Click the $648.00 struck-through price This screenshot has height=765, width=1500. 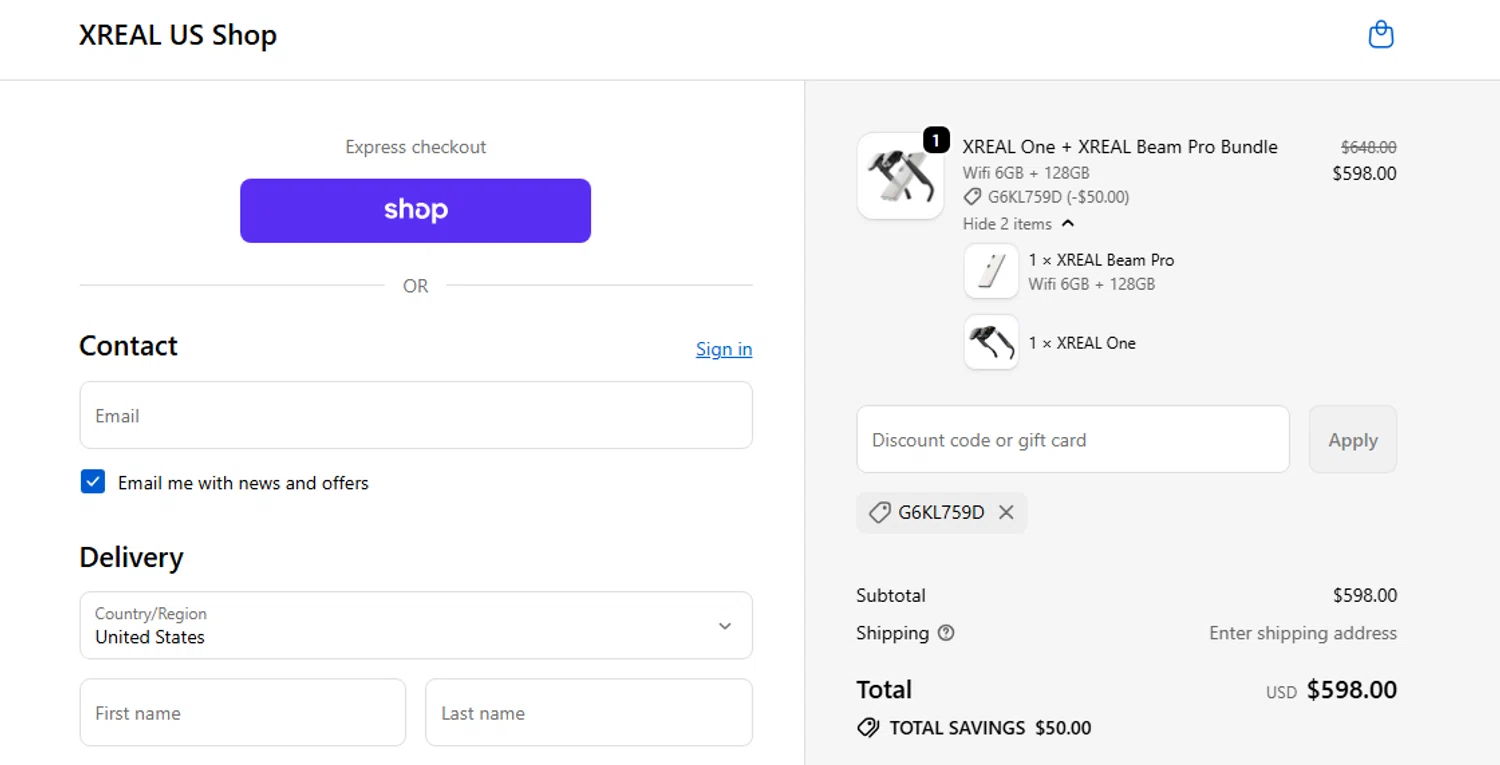tap(1368, 147)
